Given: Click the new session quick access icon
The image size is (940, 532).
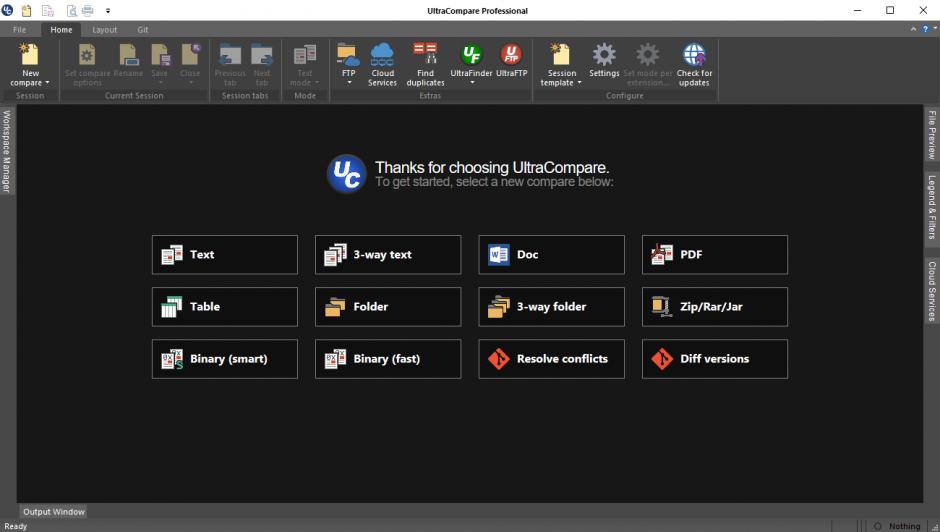Looking at the screenshot, I should click(26, 10).
